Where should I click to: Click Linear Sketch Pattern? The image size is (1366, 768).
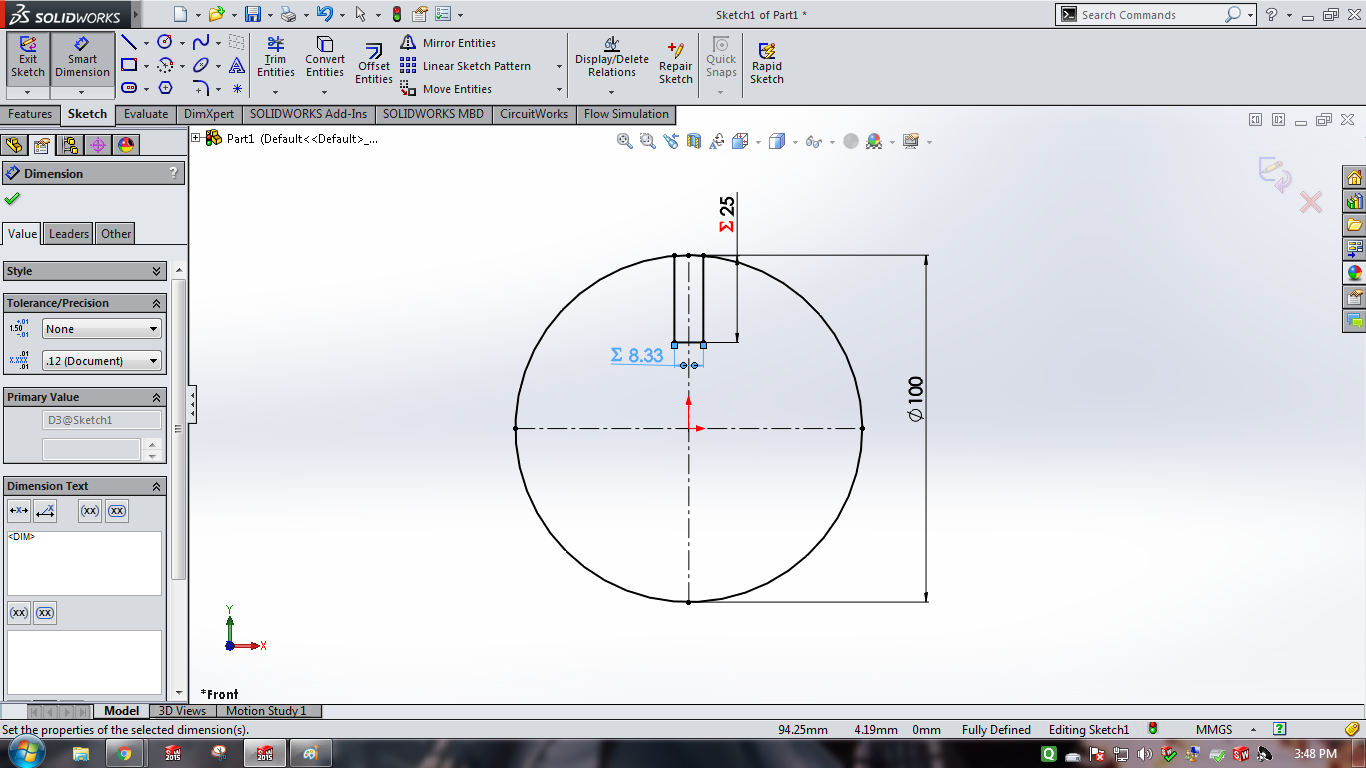click(466, 66)
